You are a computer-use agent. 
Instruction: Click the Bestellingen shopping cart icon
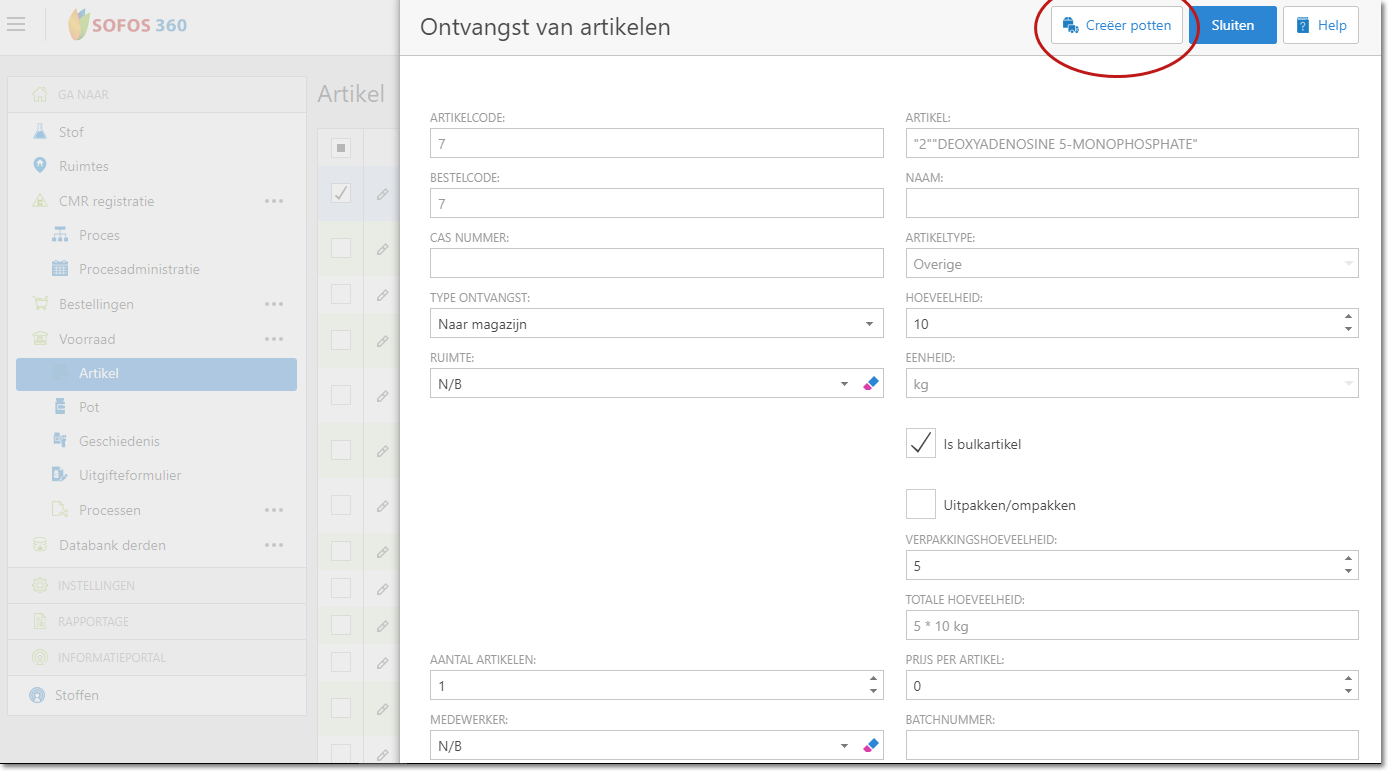click(40, 304)
